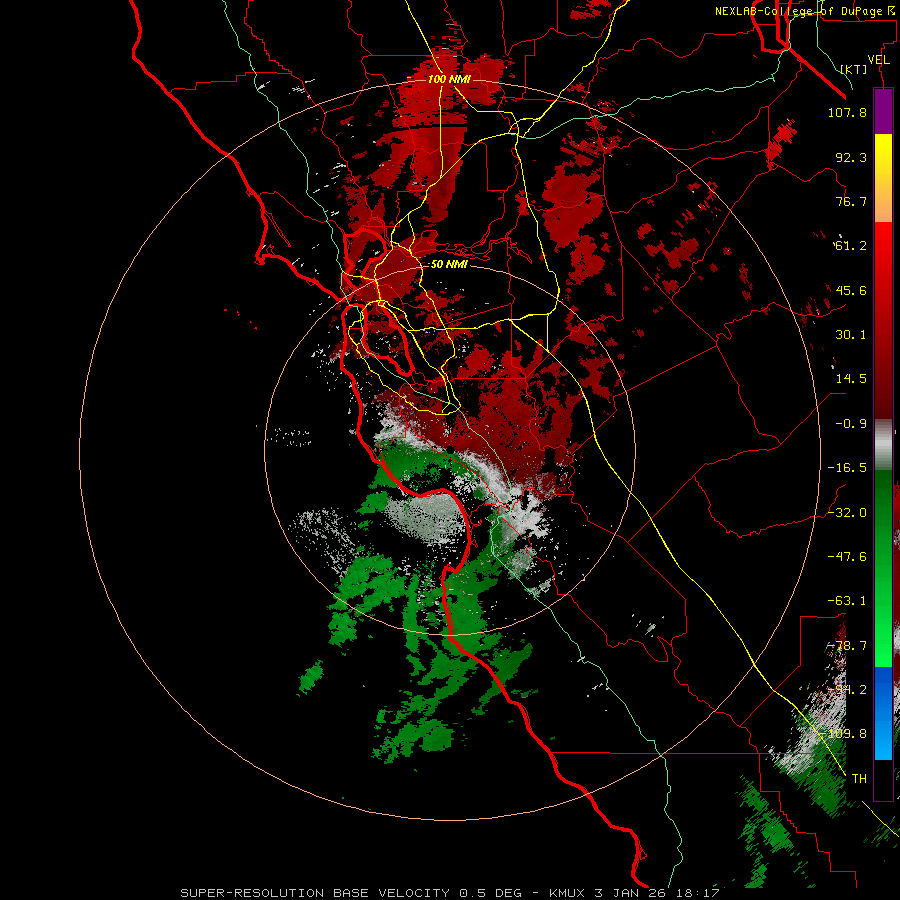This screenshot has height=900, width=900.
Task: Click the blue segment of the color bar
Action: [x=883, y=713]
